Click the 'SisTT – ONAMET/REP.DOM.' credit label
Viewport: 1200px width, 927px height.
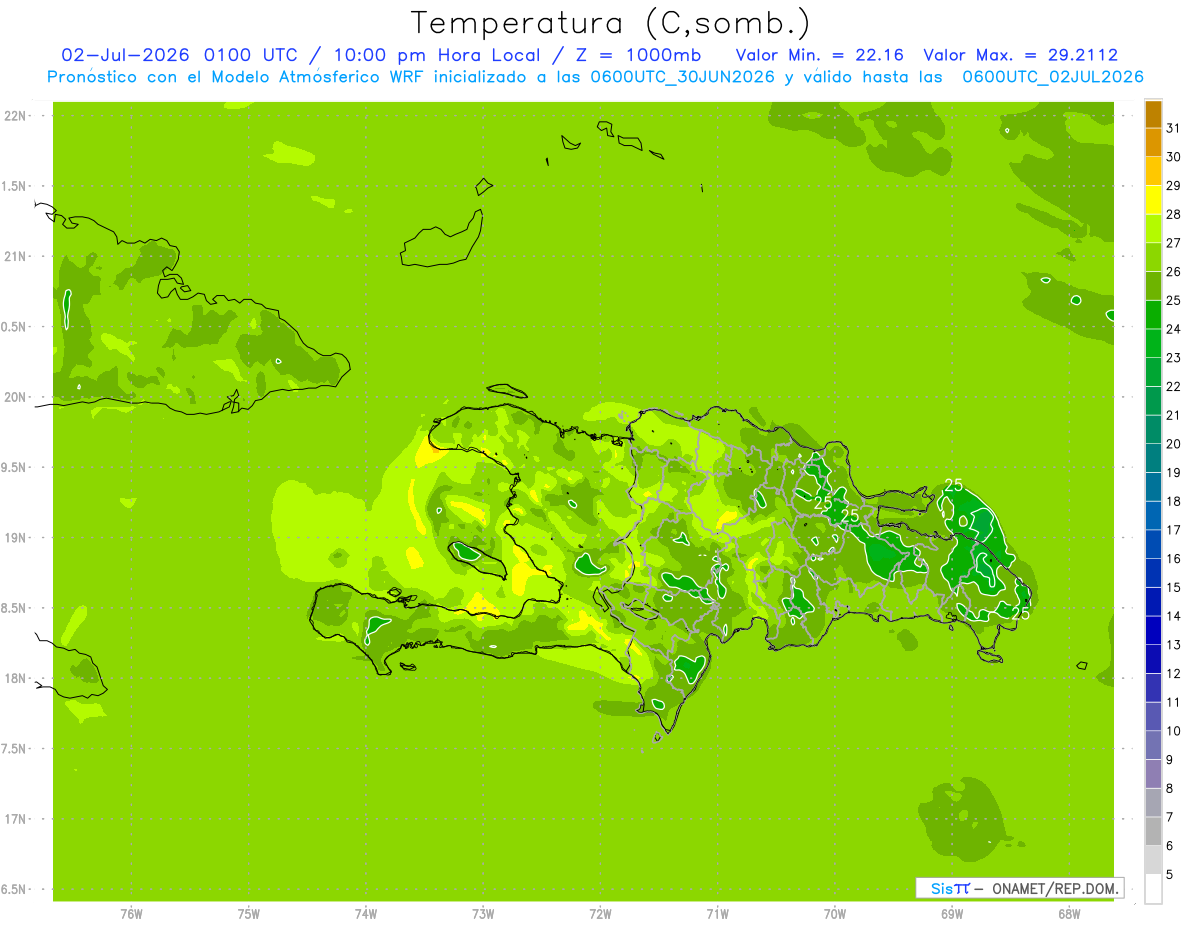[1020, 888]
